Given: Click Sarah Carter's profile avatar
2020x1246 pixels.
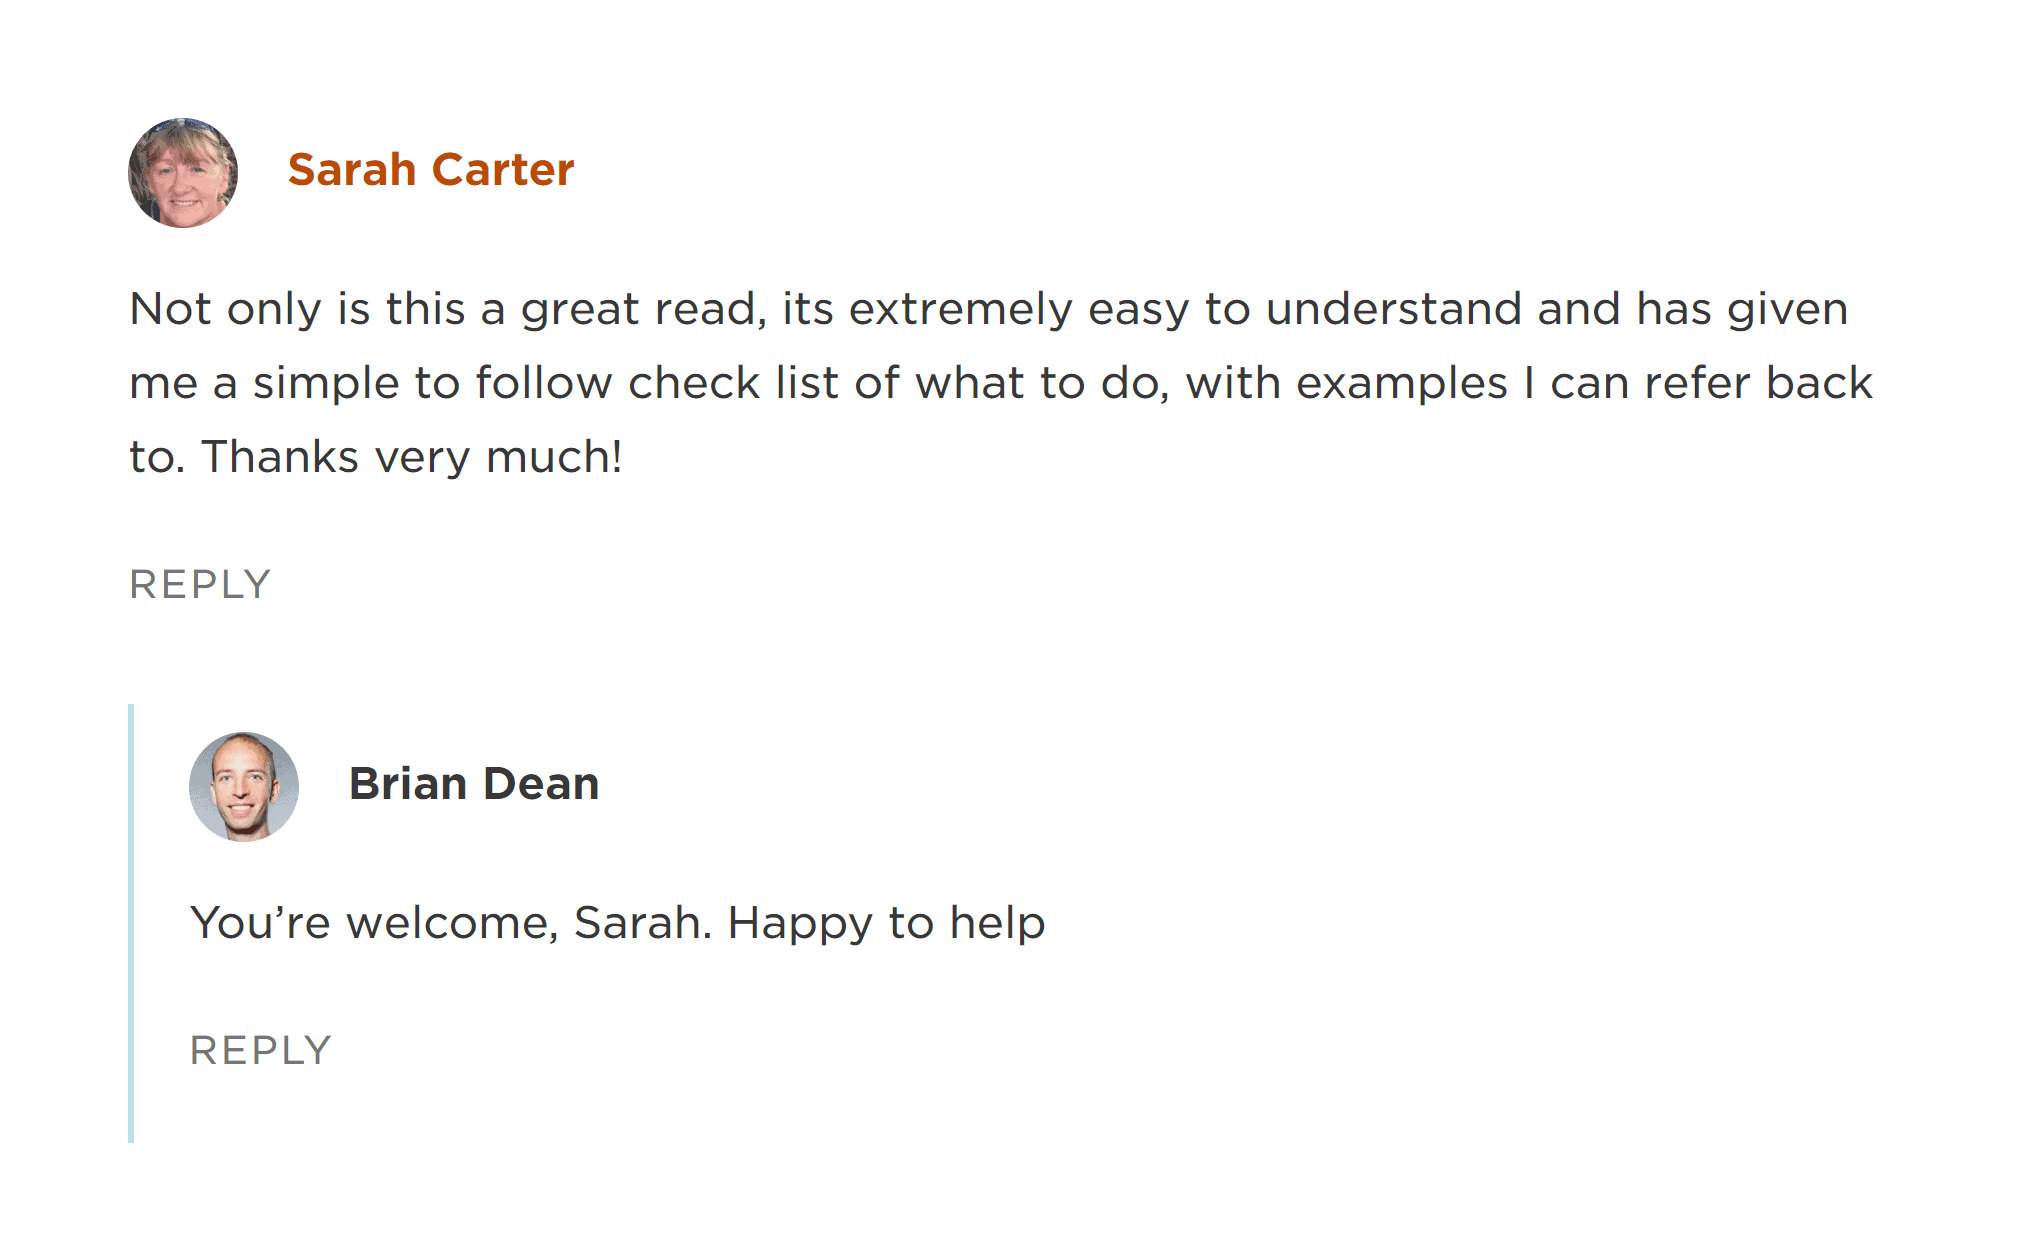Looking at the screenshot, I should 183,173.
